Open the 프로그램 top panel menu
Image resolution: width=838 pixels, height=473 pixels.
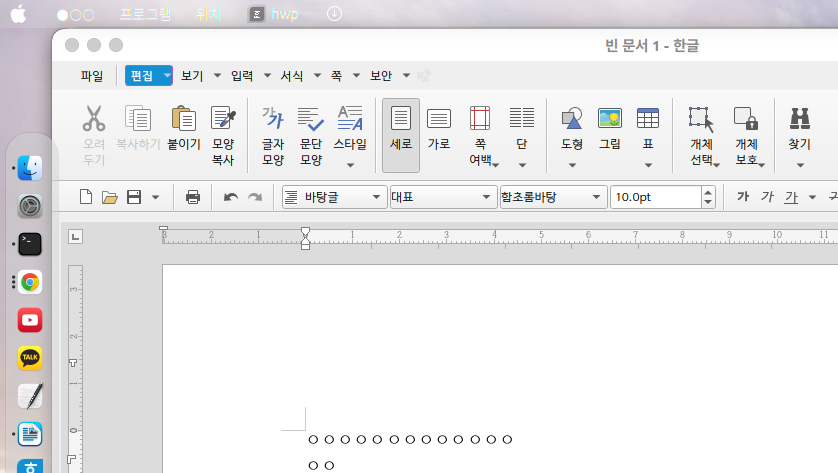[x=145, y=14]
